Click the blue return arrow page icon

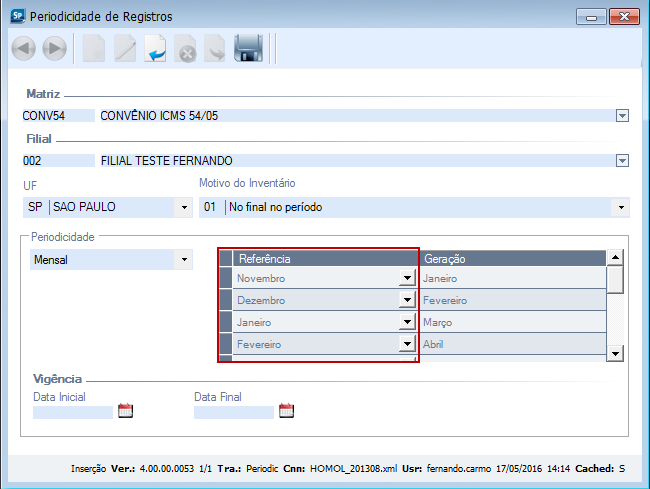tap(155, 48)
